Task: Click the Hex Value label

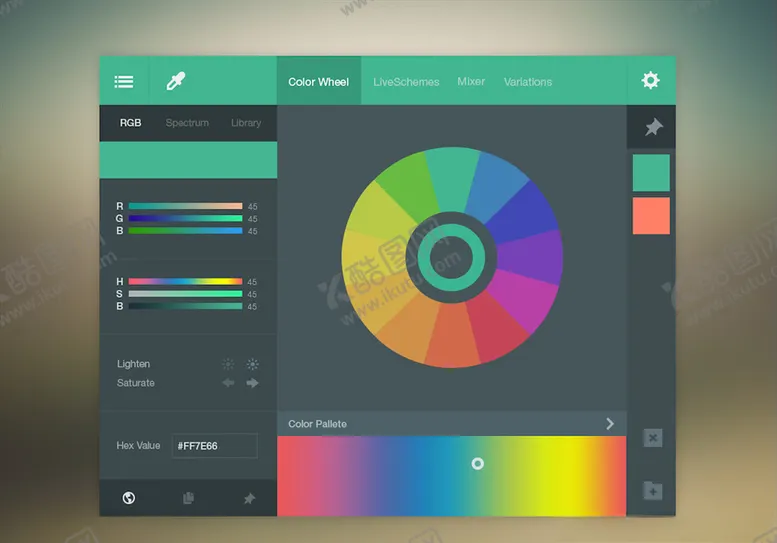Action: point(138,445)
